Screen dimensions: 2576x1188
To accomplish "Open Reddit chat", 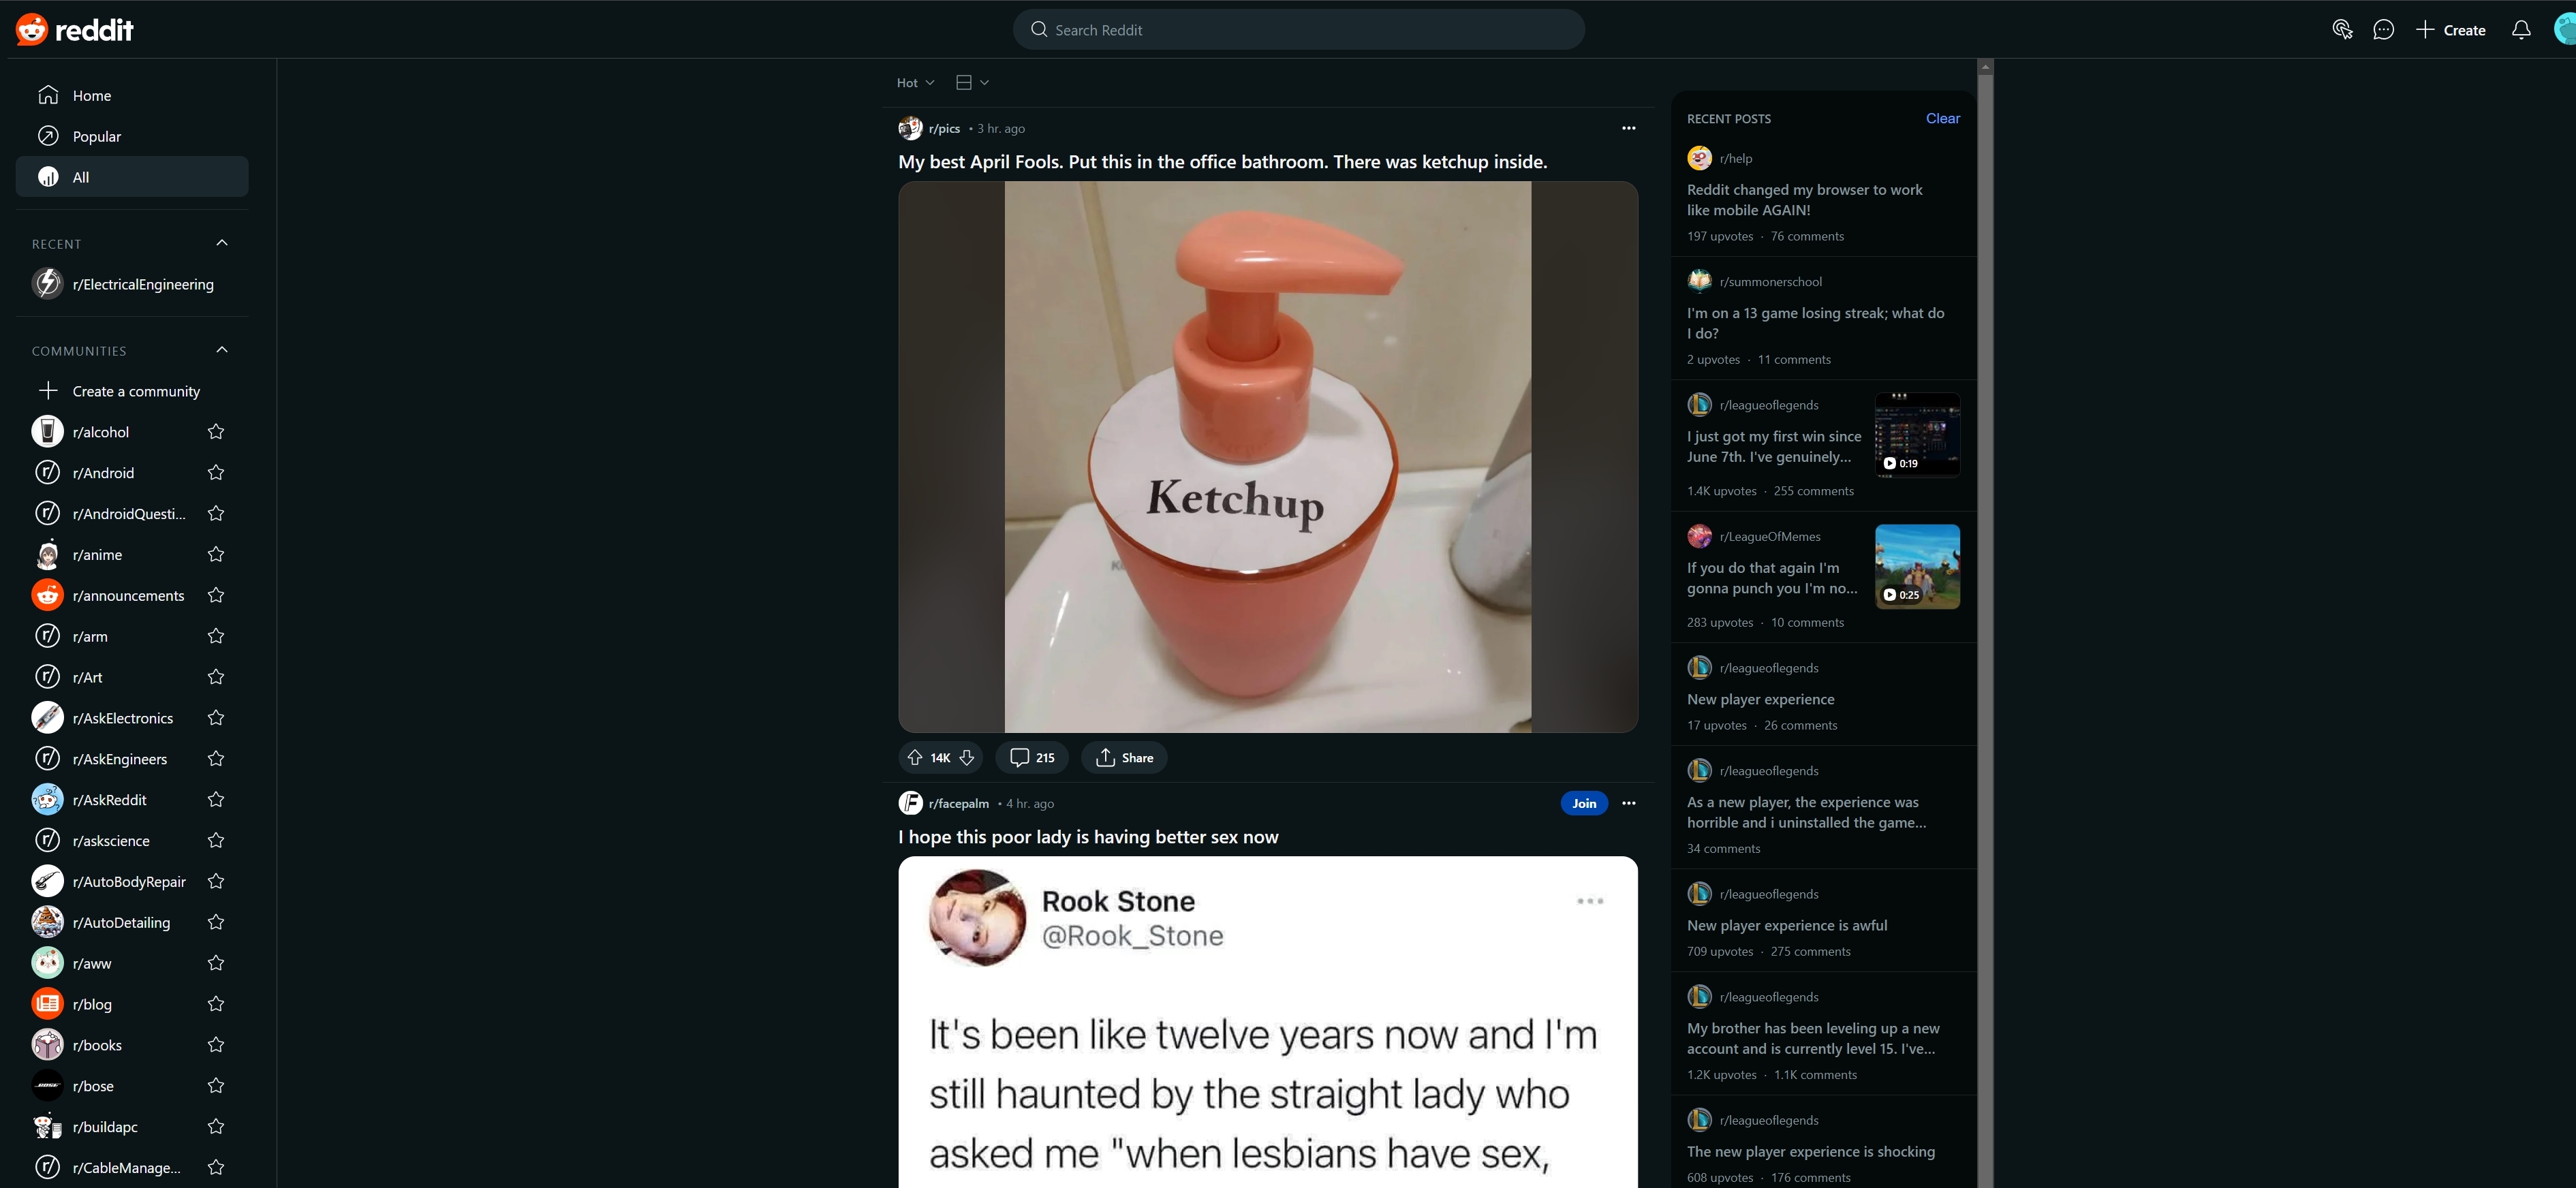I will coord(2384,29).
